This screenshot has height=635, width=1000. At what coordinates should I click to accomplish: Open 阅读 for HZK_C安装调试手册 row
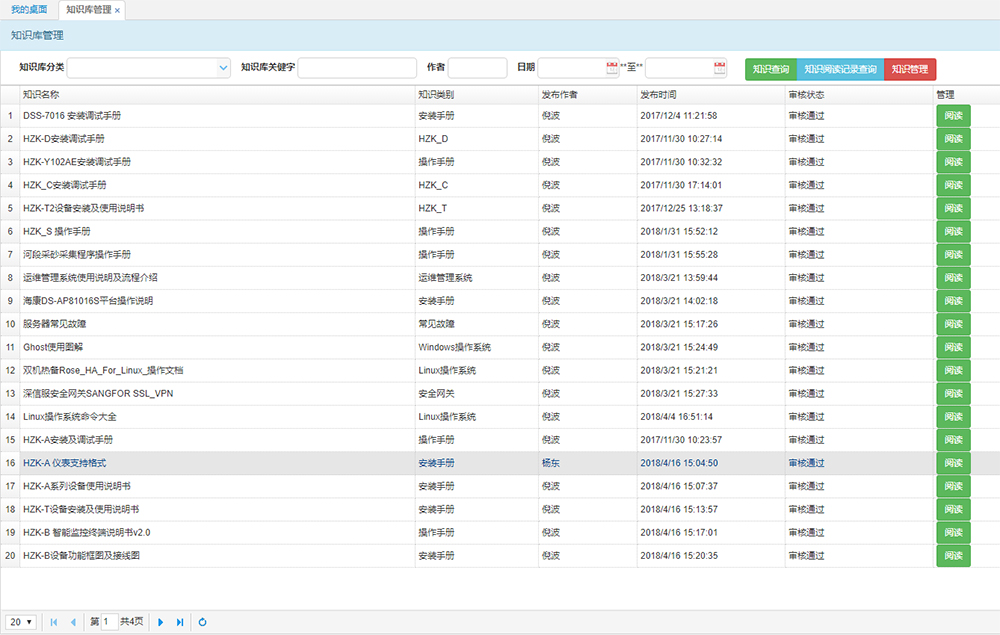[953, 186]
